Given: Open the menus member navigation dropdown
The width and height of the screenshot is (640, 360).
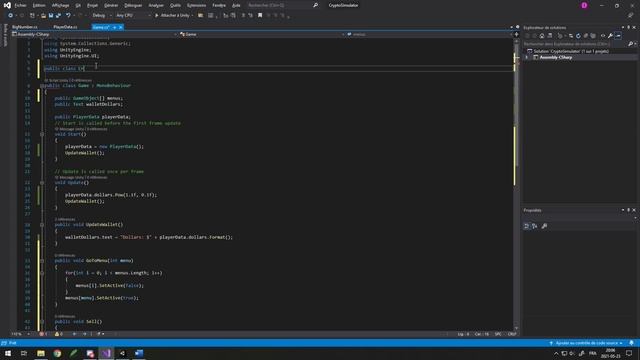Looking at the screenshot, I should (429, 35).
